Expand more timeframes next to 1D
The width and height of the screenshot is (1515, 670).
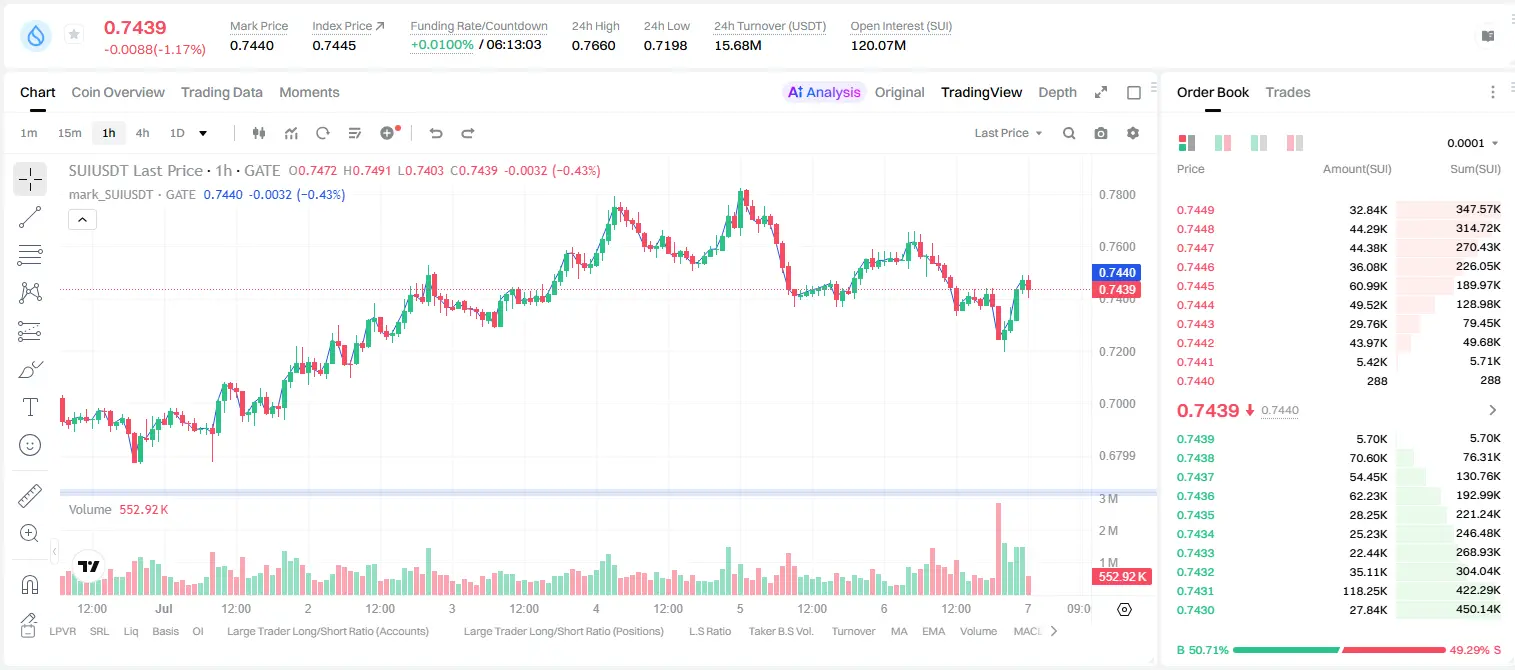coord(204,133)
